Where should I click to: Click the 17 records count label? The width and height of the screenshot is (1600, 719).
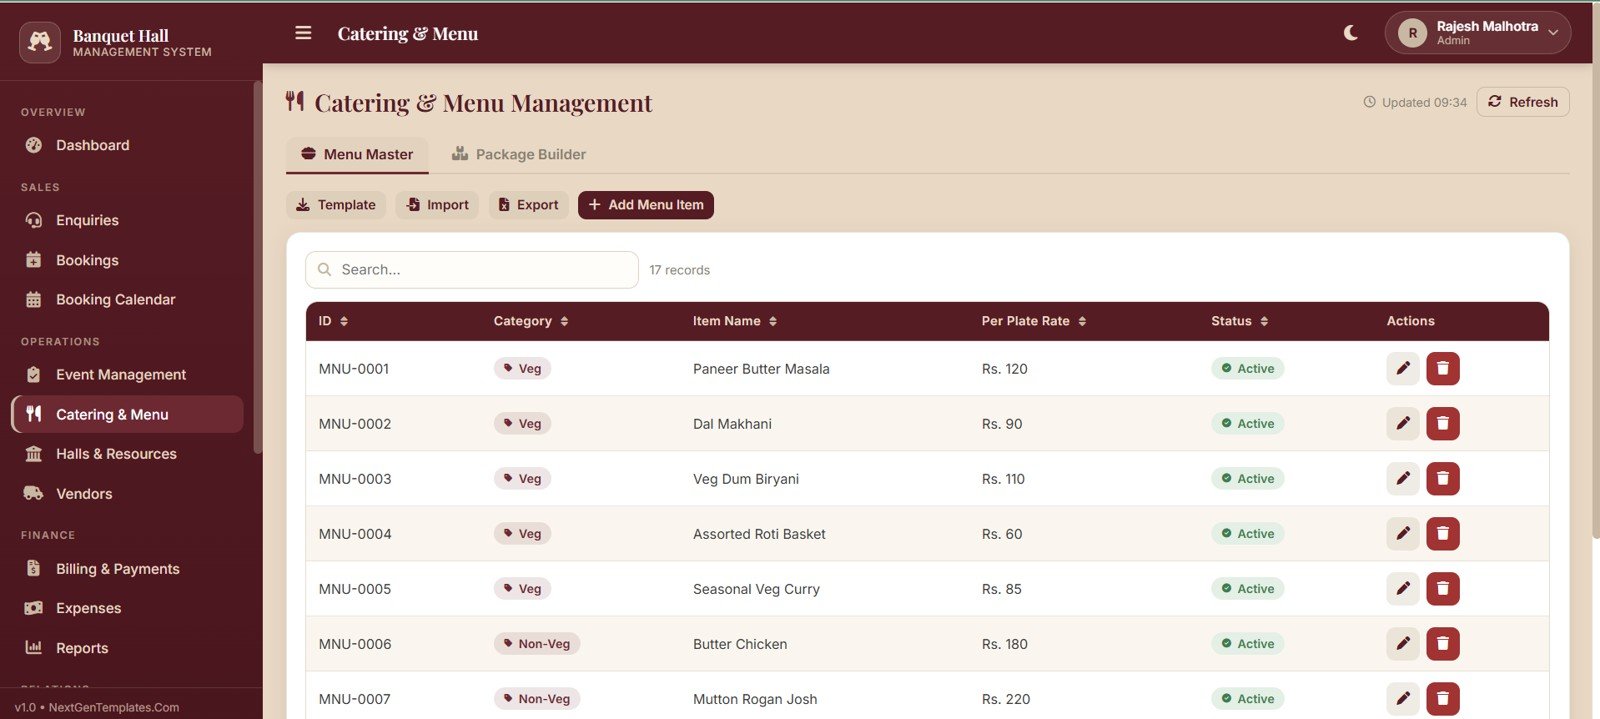679,270
